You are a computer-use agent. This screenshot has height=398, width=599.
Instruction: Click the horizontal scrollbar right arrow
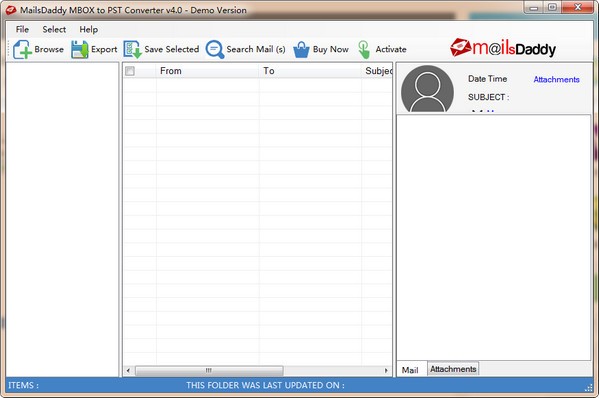386,370
